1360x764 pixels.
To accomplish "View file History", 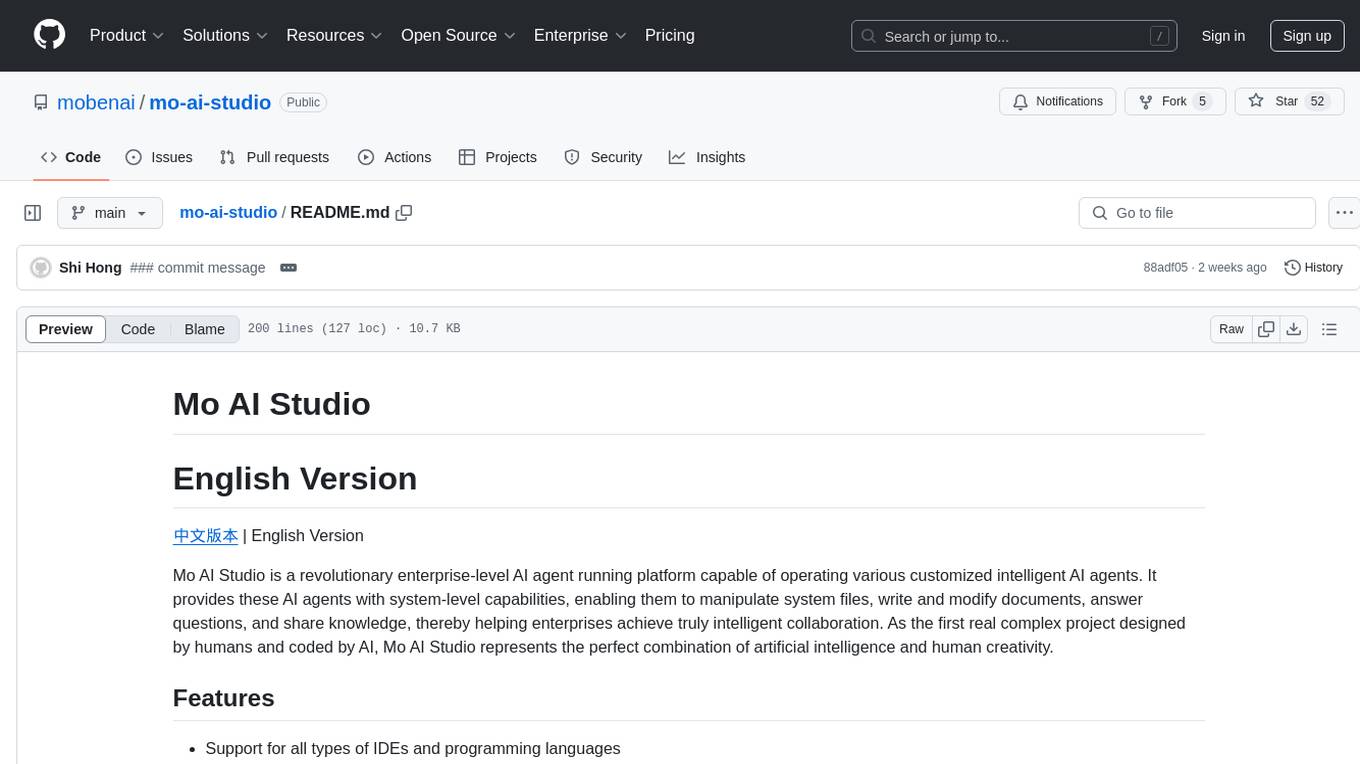I will click(1313, 268).
